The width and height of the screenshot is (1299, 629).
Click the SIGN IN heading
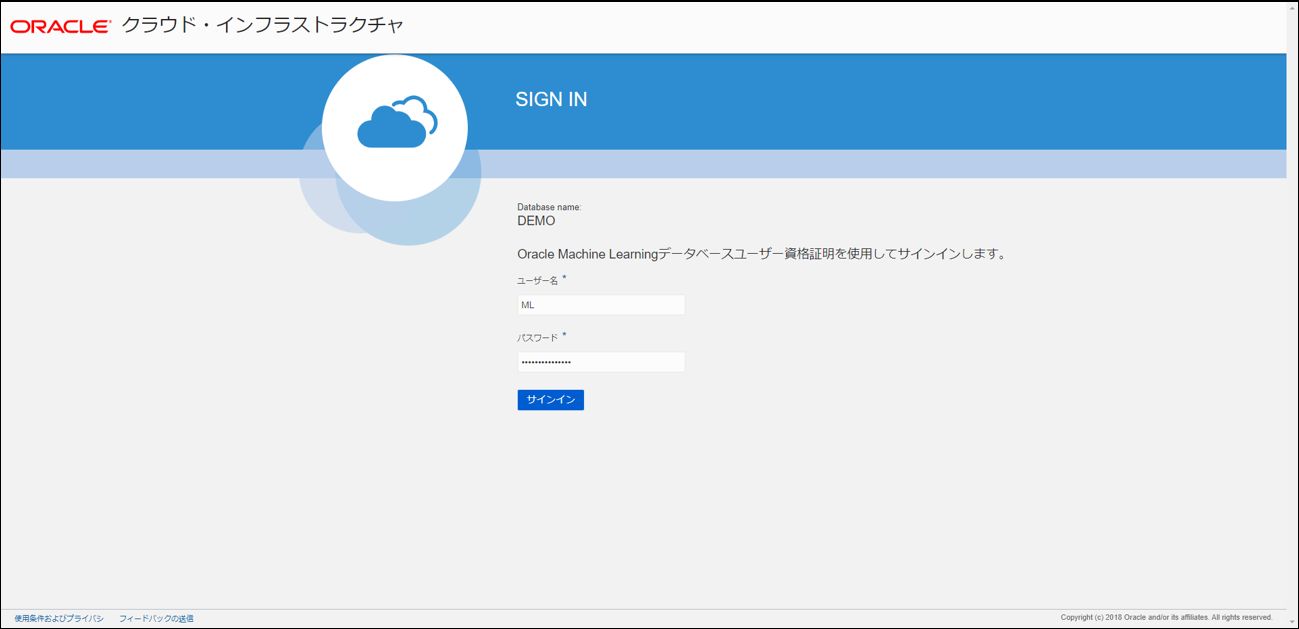(x=551, y=100)
